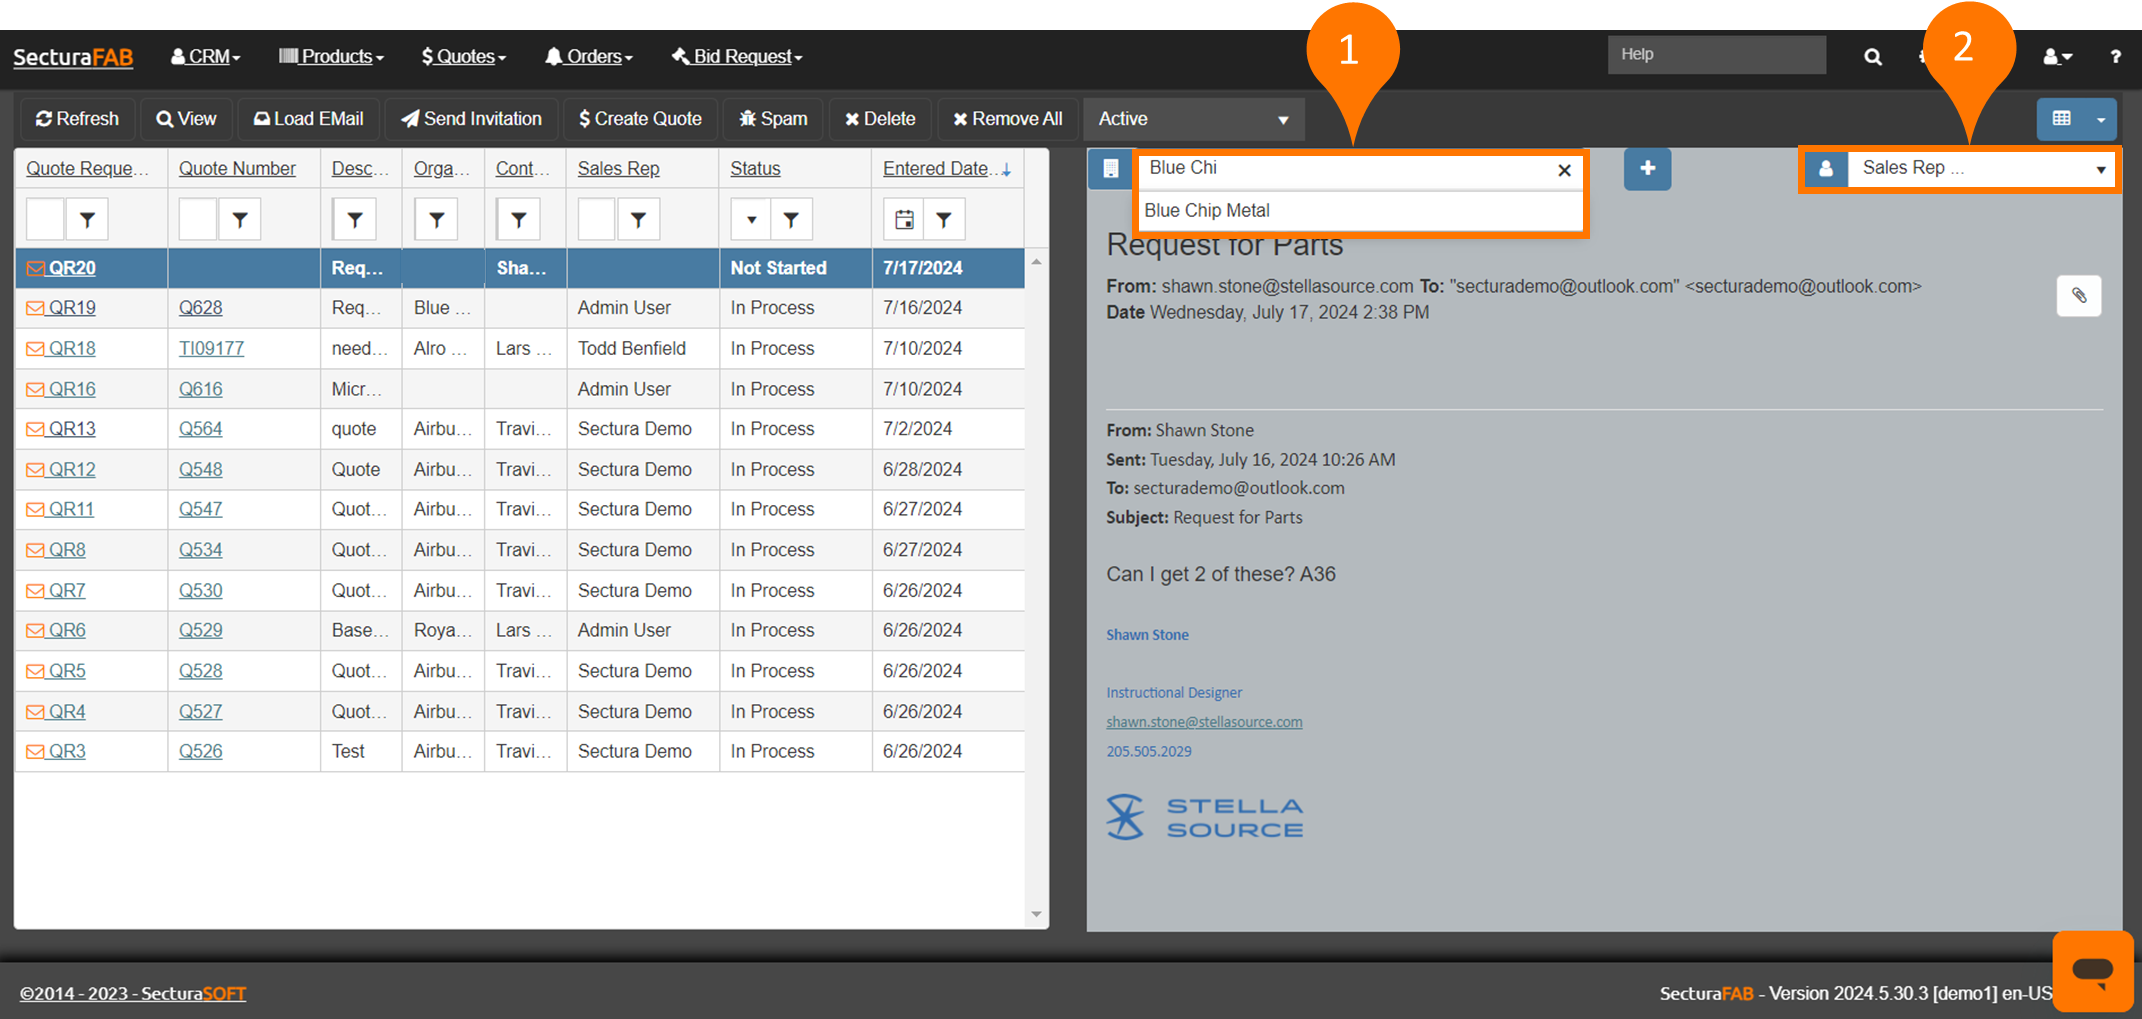Click the paperclip attachment icon in email

pos(2078,296)
